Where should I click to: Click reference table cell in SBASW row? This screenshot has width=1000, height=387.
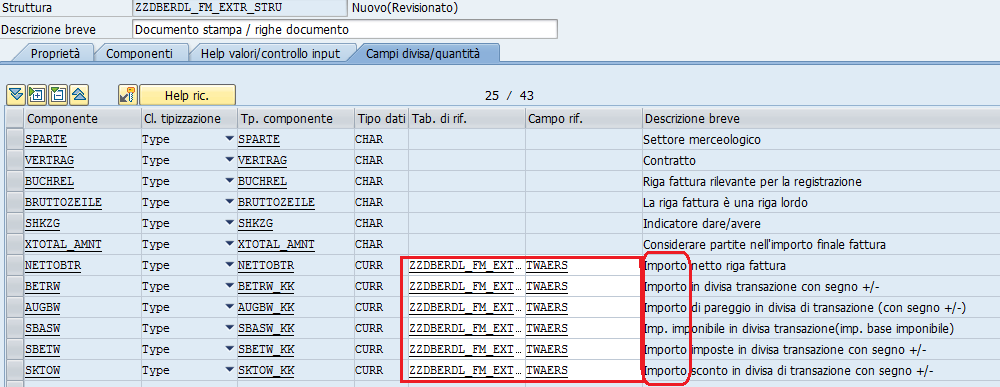pos(467,328)
